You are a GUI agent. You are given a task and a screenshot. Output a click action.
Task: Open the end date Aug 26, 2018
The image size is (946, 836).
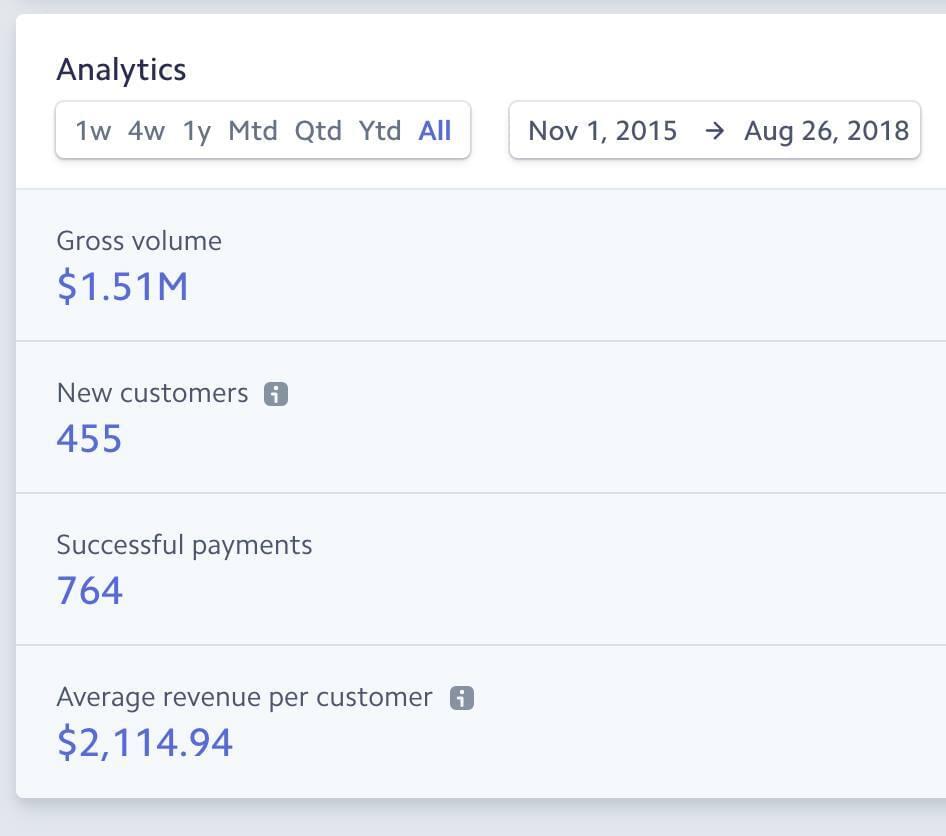pyautogui.click(x=826, y=131)
